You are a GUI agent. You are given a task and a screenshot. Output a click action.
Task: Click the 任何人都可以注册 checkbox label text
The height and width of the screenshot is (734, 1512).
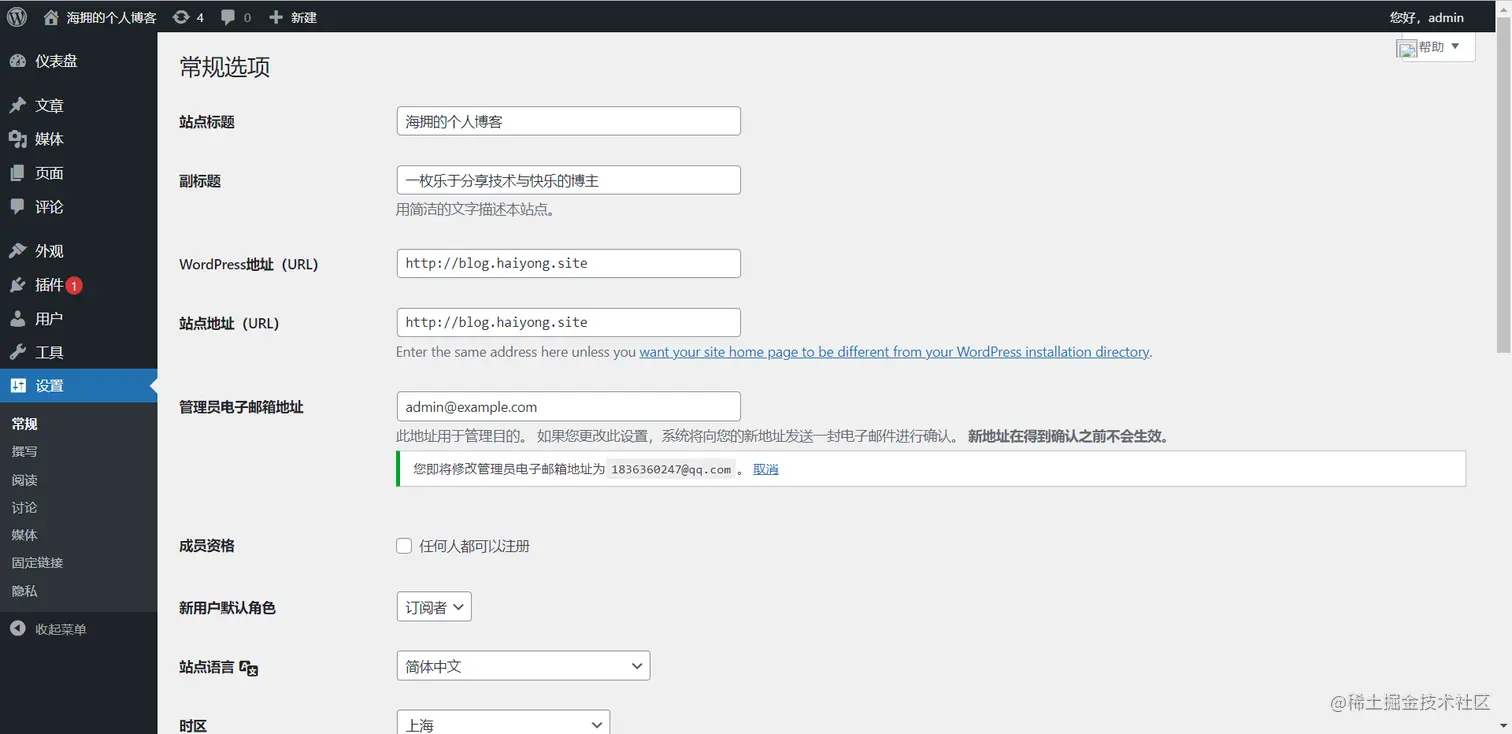pyautogui.click(x=475, y=546)
